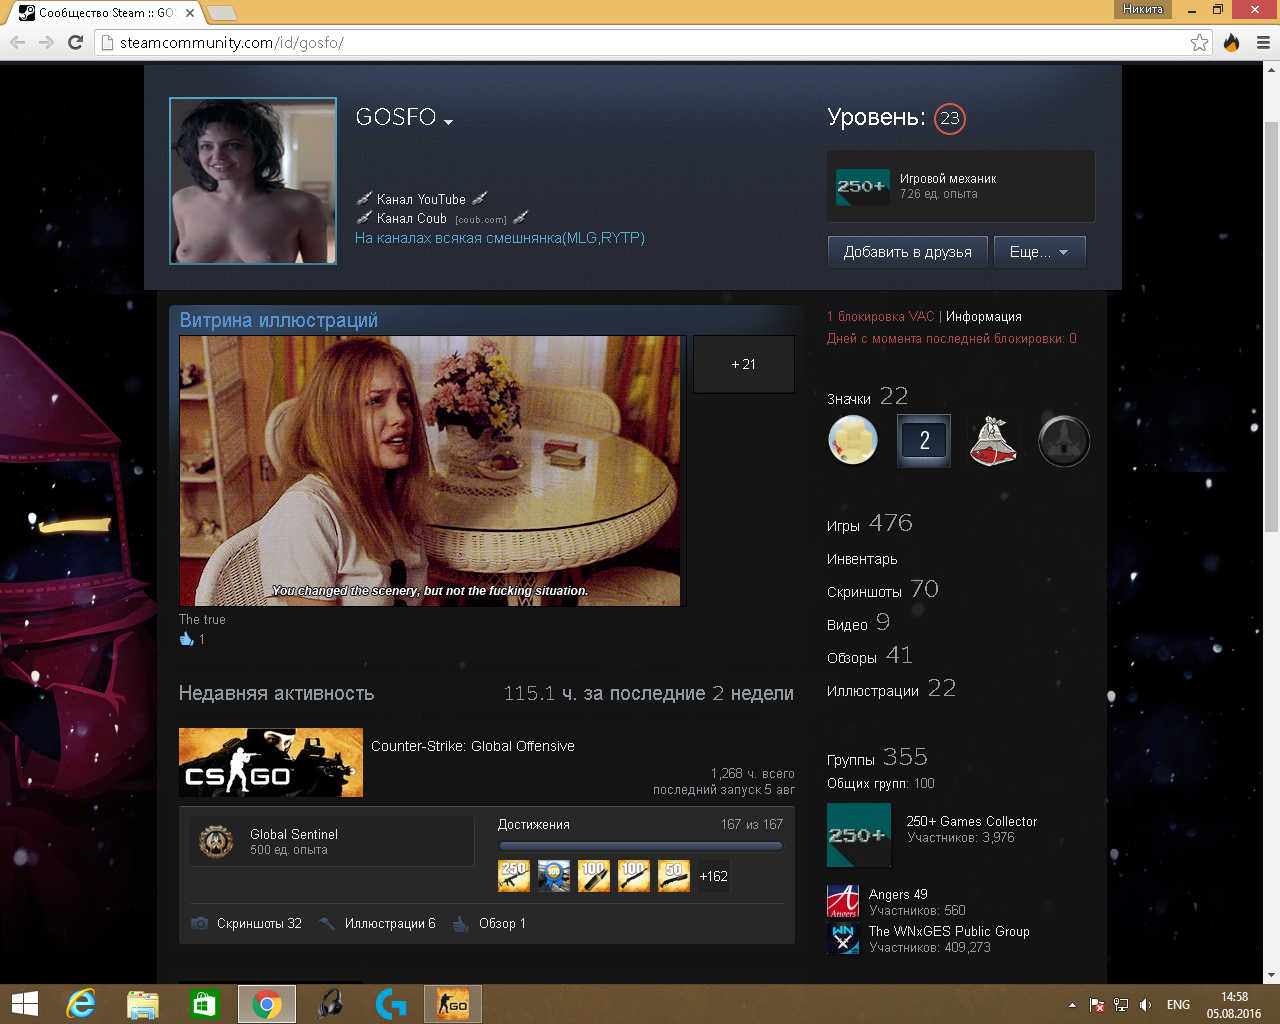Go back with browser back arrow
The image size is (1280, 1024).
(17, 42)
